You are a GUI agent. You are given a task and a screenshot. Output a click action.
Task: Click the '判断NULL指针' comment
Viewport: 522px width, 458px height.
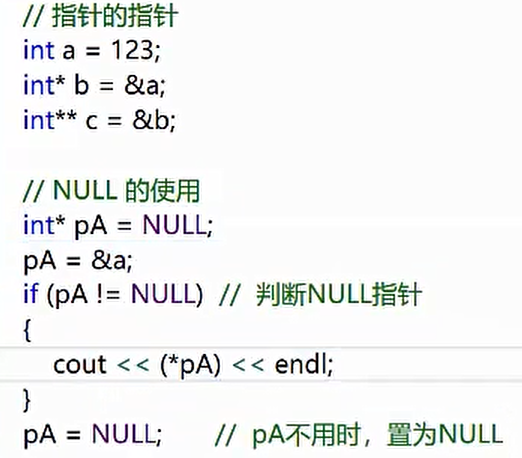point(338,294)
